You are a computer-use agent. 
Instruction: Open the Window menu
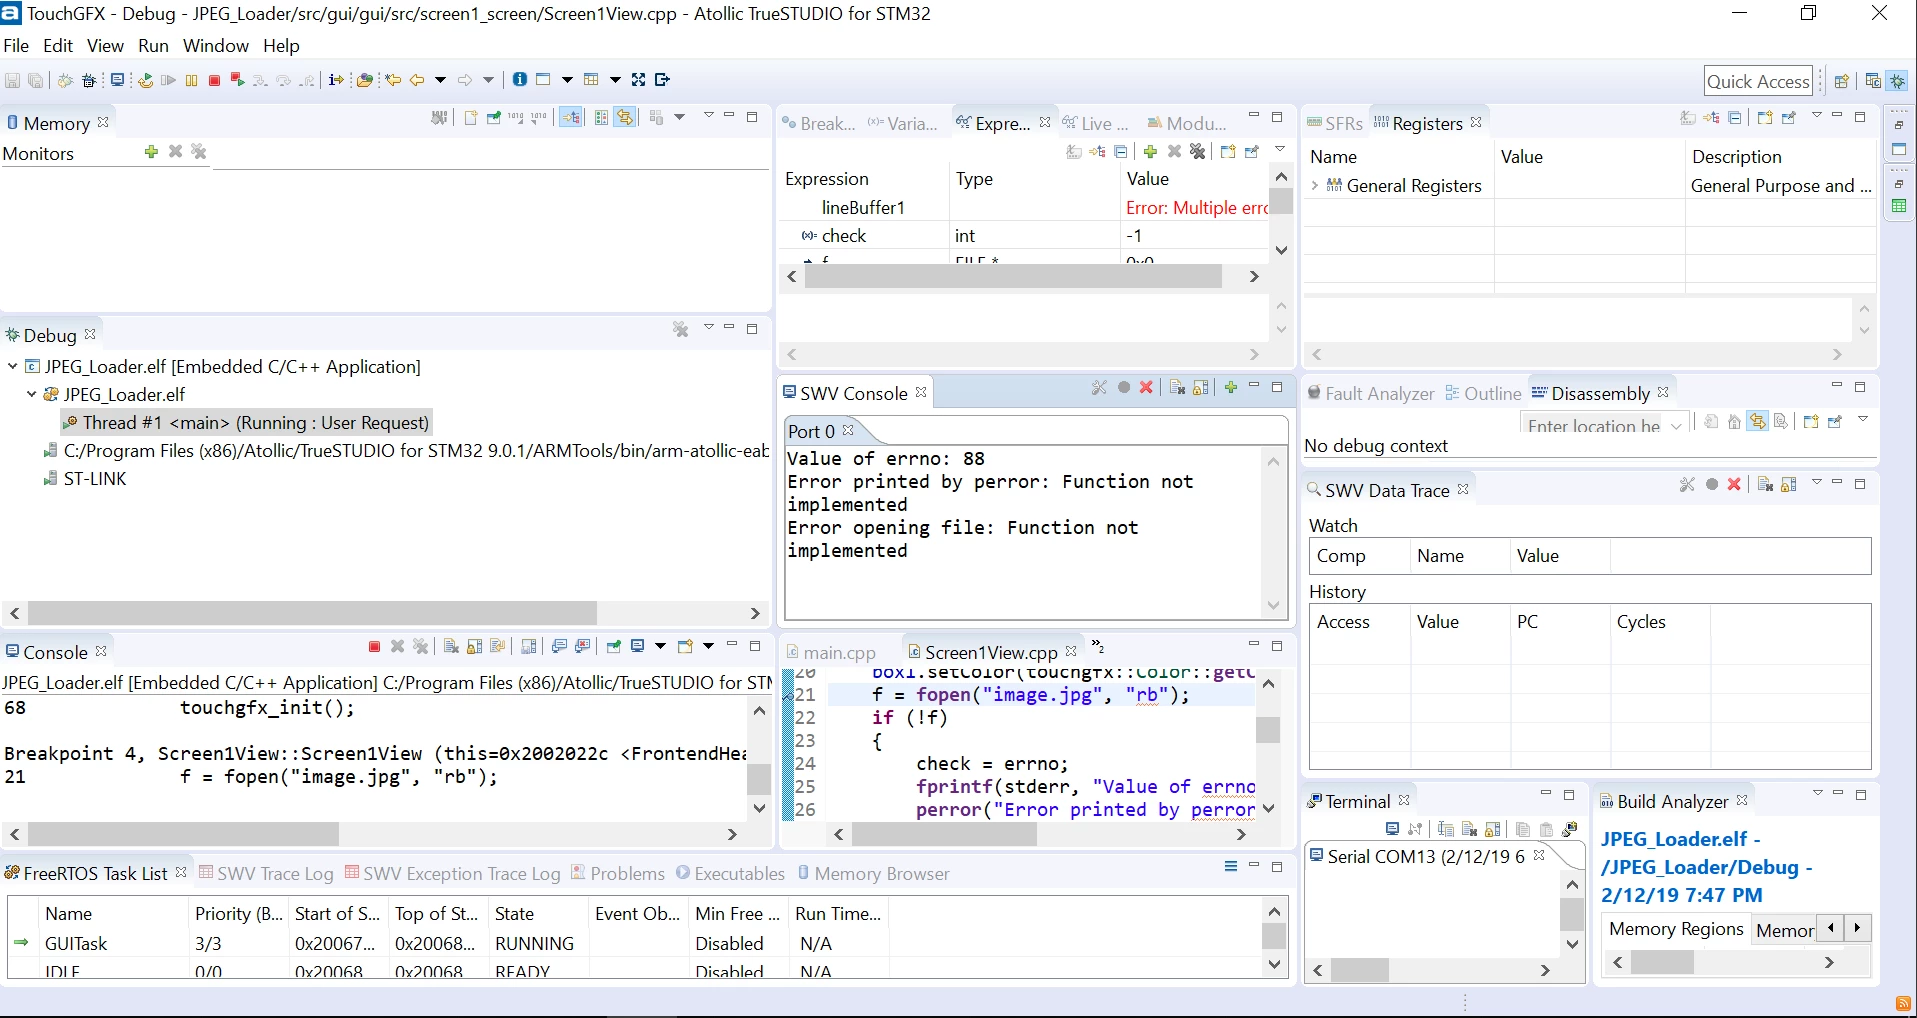216,46
